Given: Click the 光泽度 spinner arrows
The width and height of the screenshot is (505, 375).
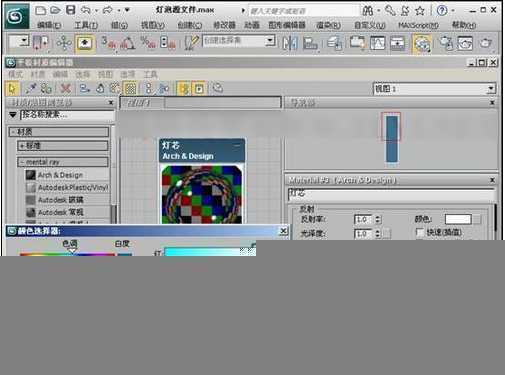Looking at the screenshot, I should point(378,234).
